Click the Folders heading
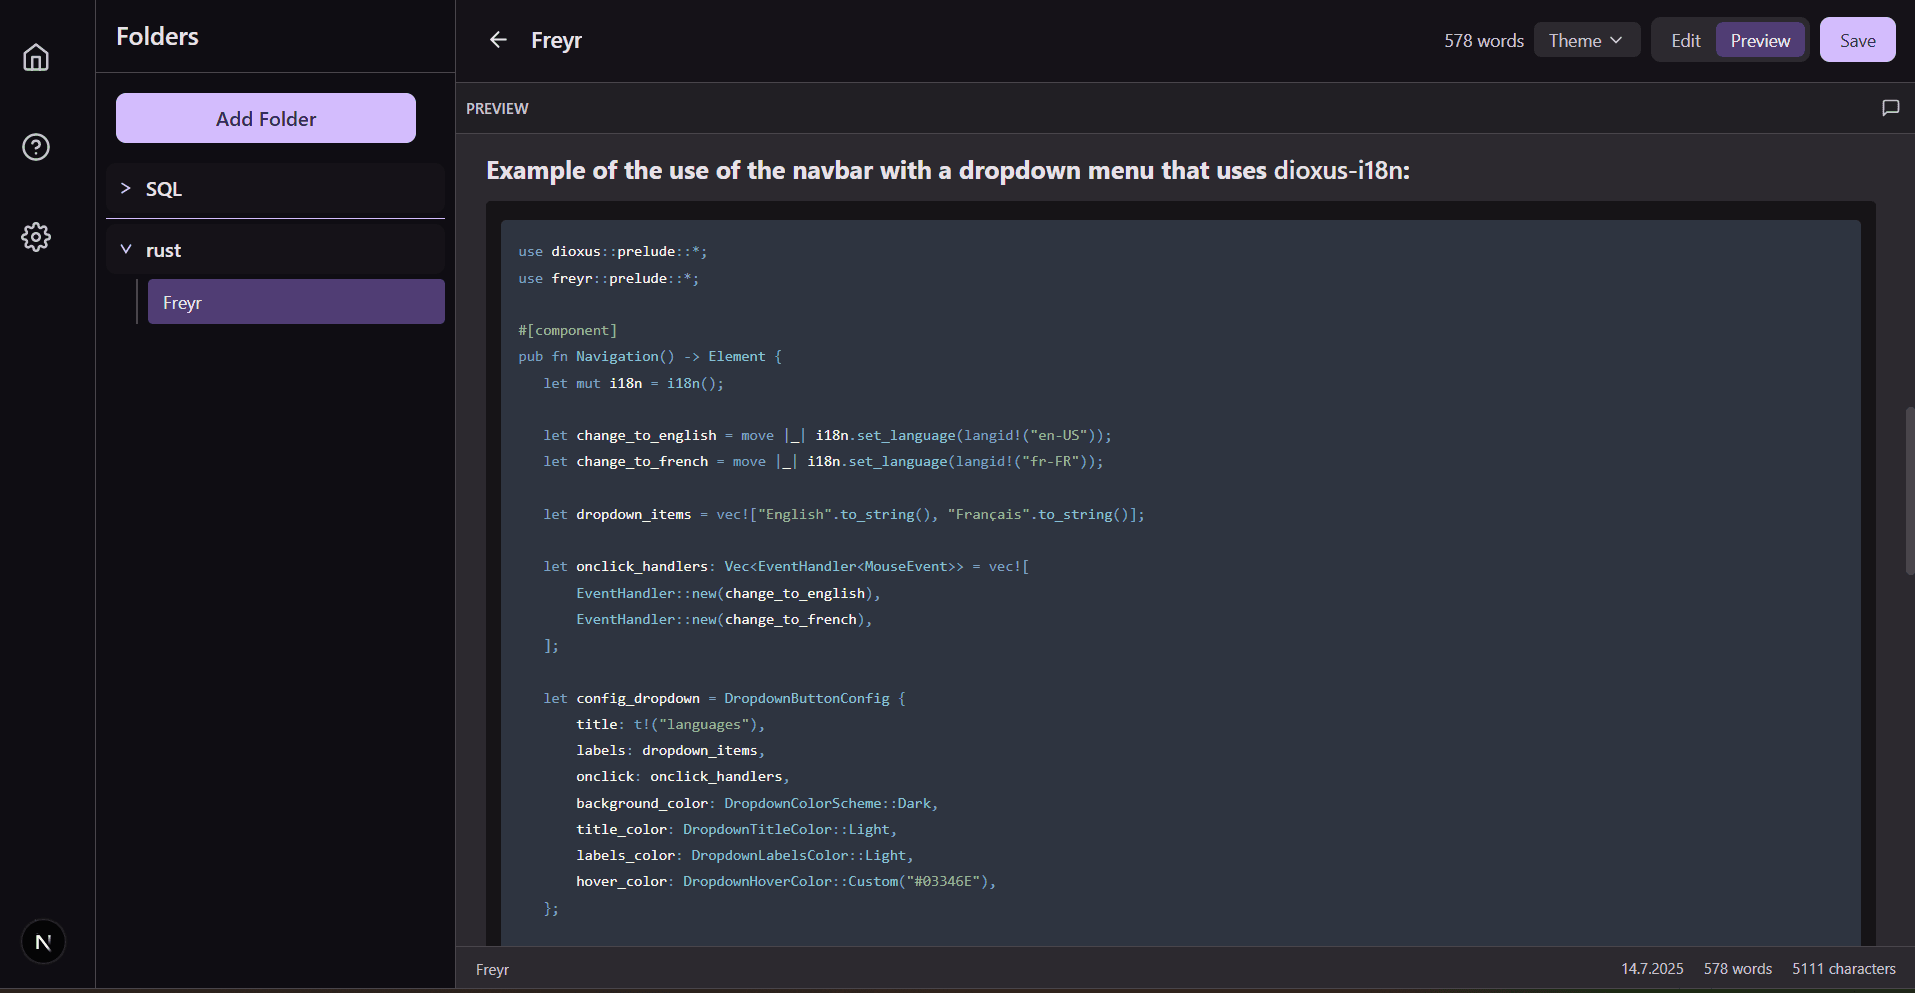The width and height of the screenshot is (1915, 993). point(157,36)
